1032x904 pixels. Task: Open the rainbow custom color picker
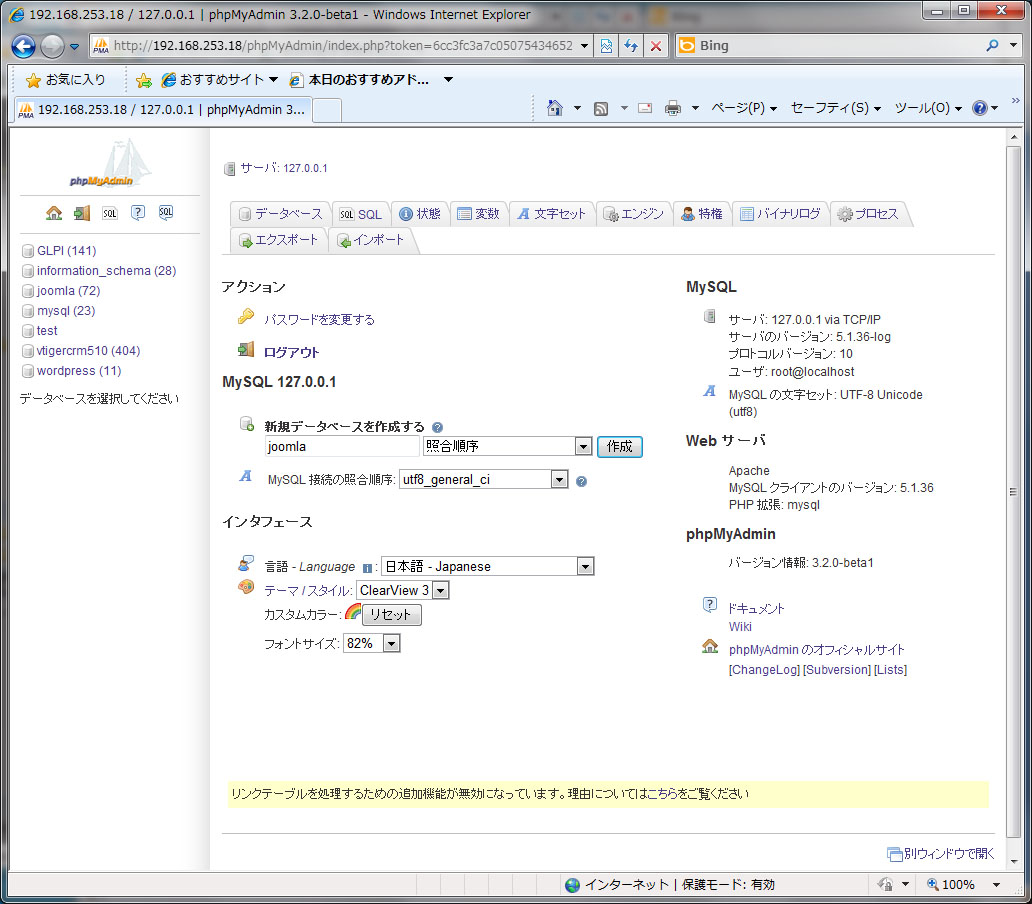click(x=353, y=612)
